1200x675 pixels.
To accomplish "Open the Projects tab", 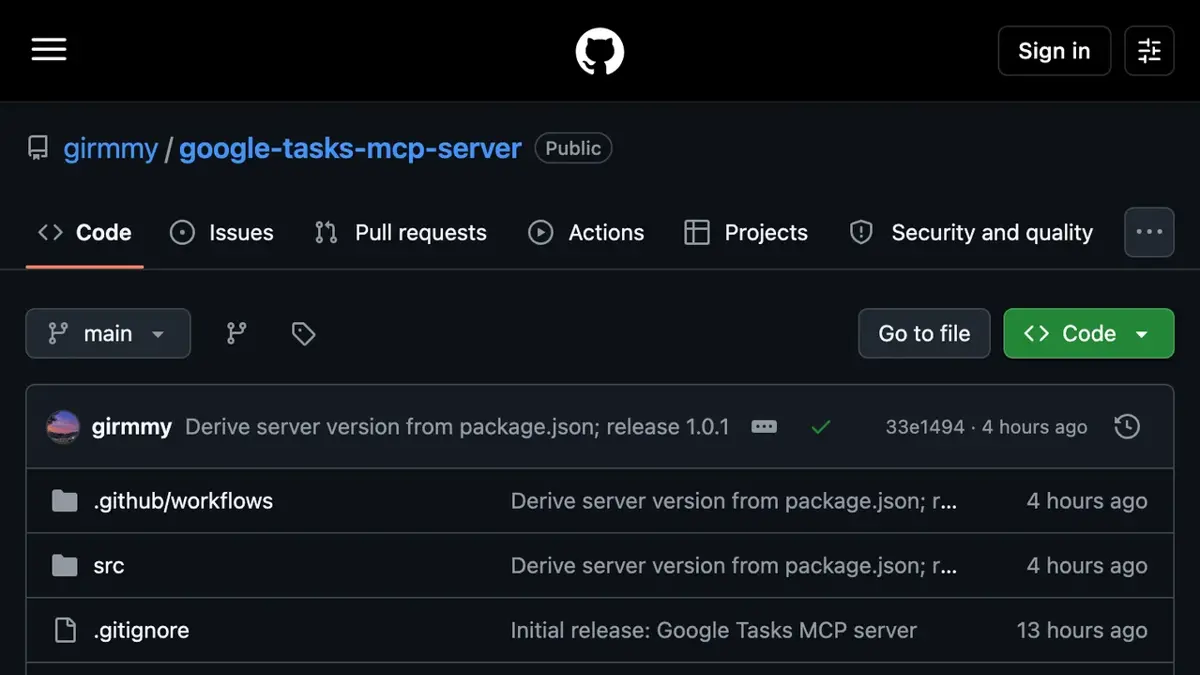I will click(746, 233).
